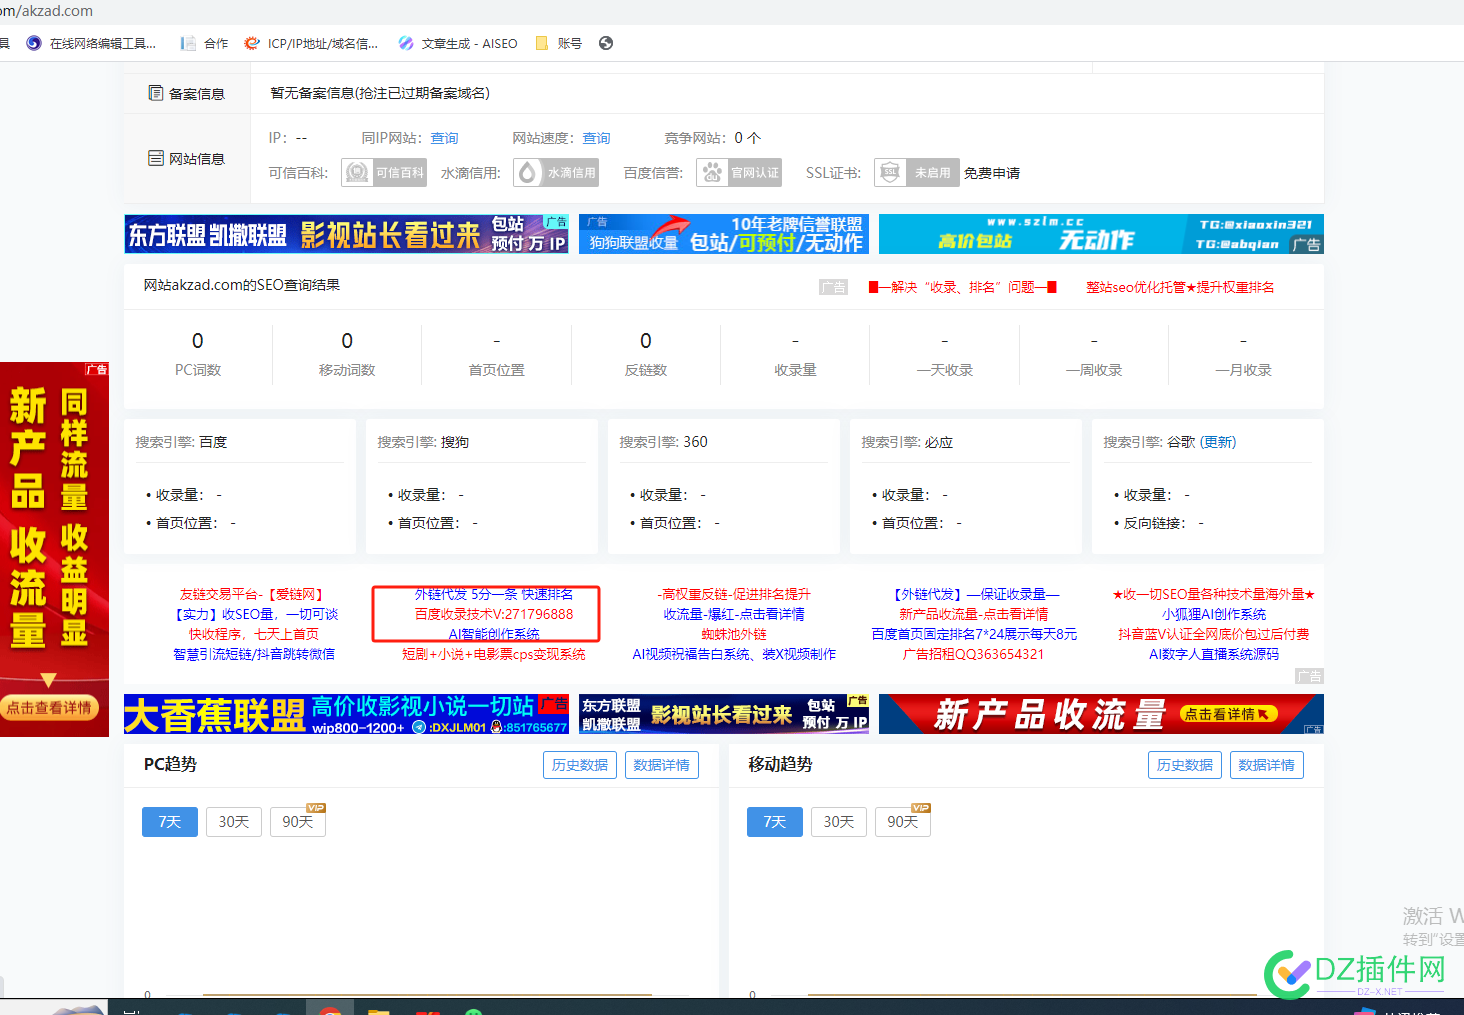Open 移动趋势 数据详情 button
Viewport: 1464px width, 1015px height.
[1267, 765]
